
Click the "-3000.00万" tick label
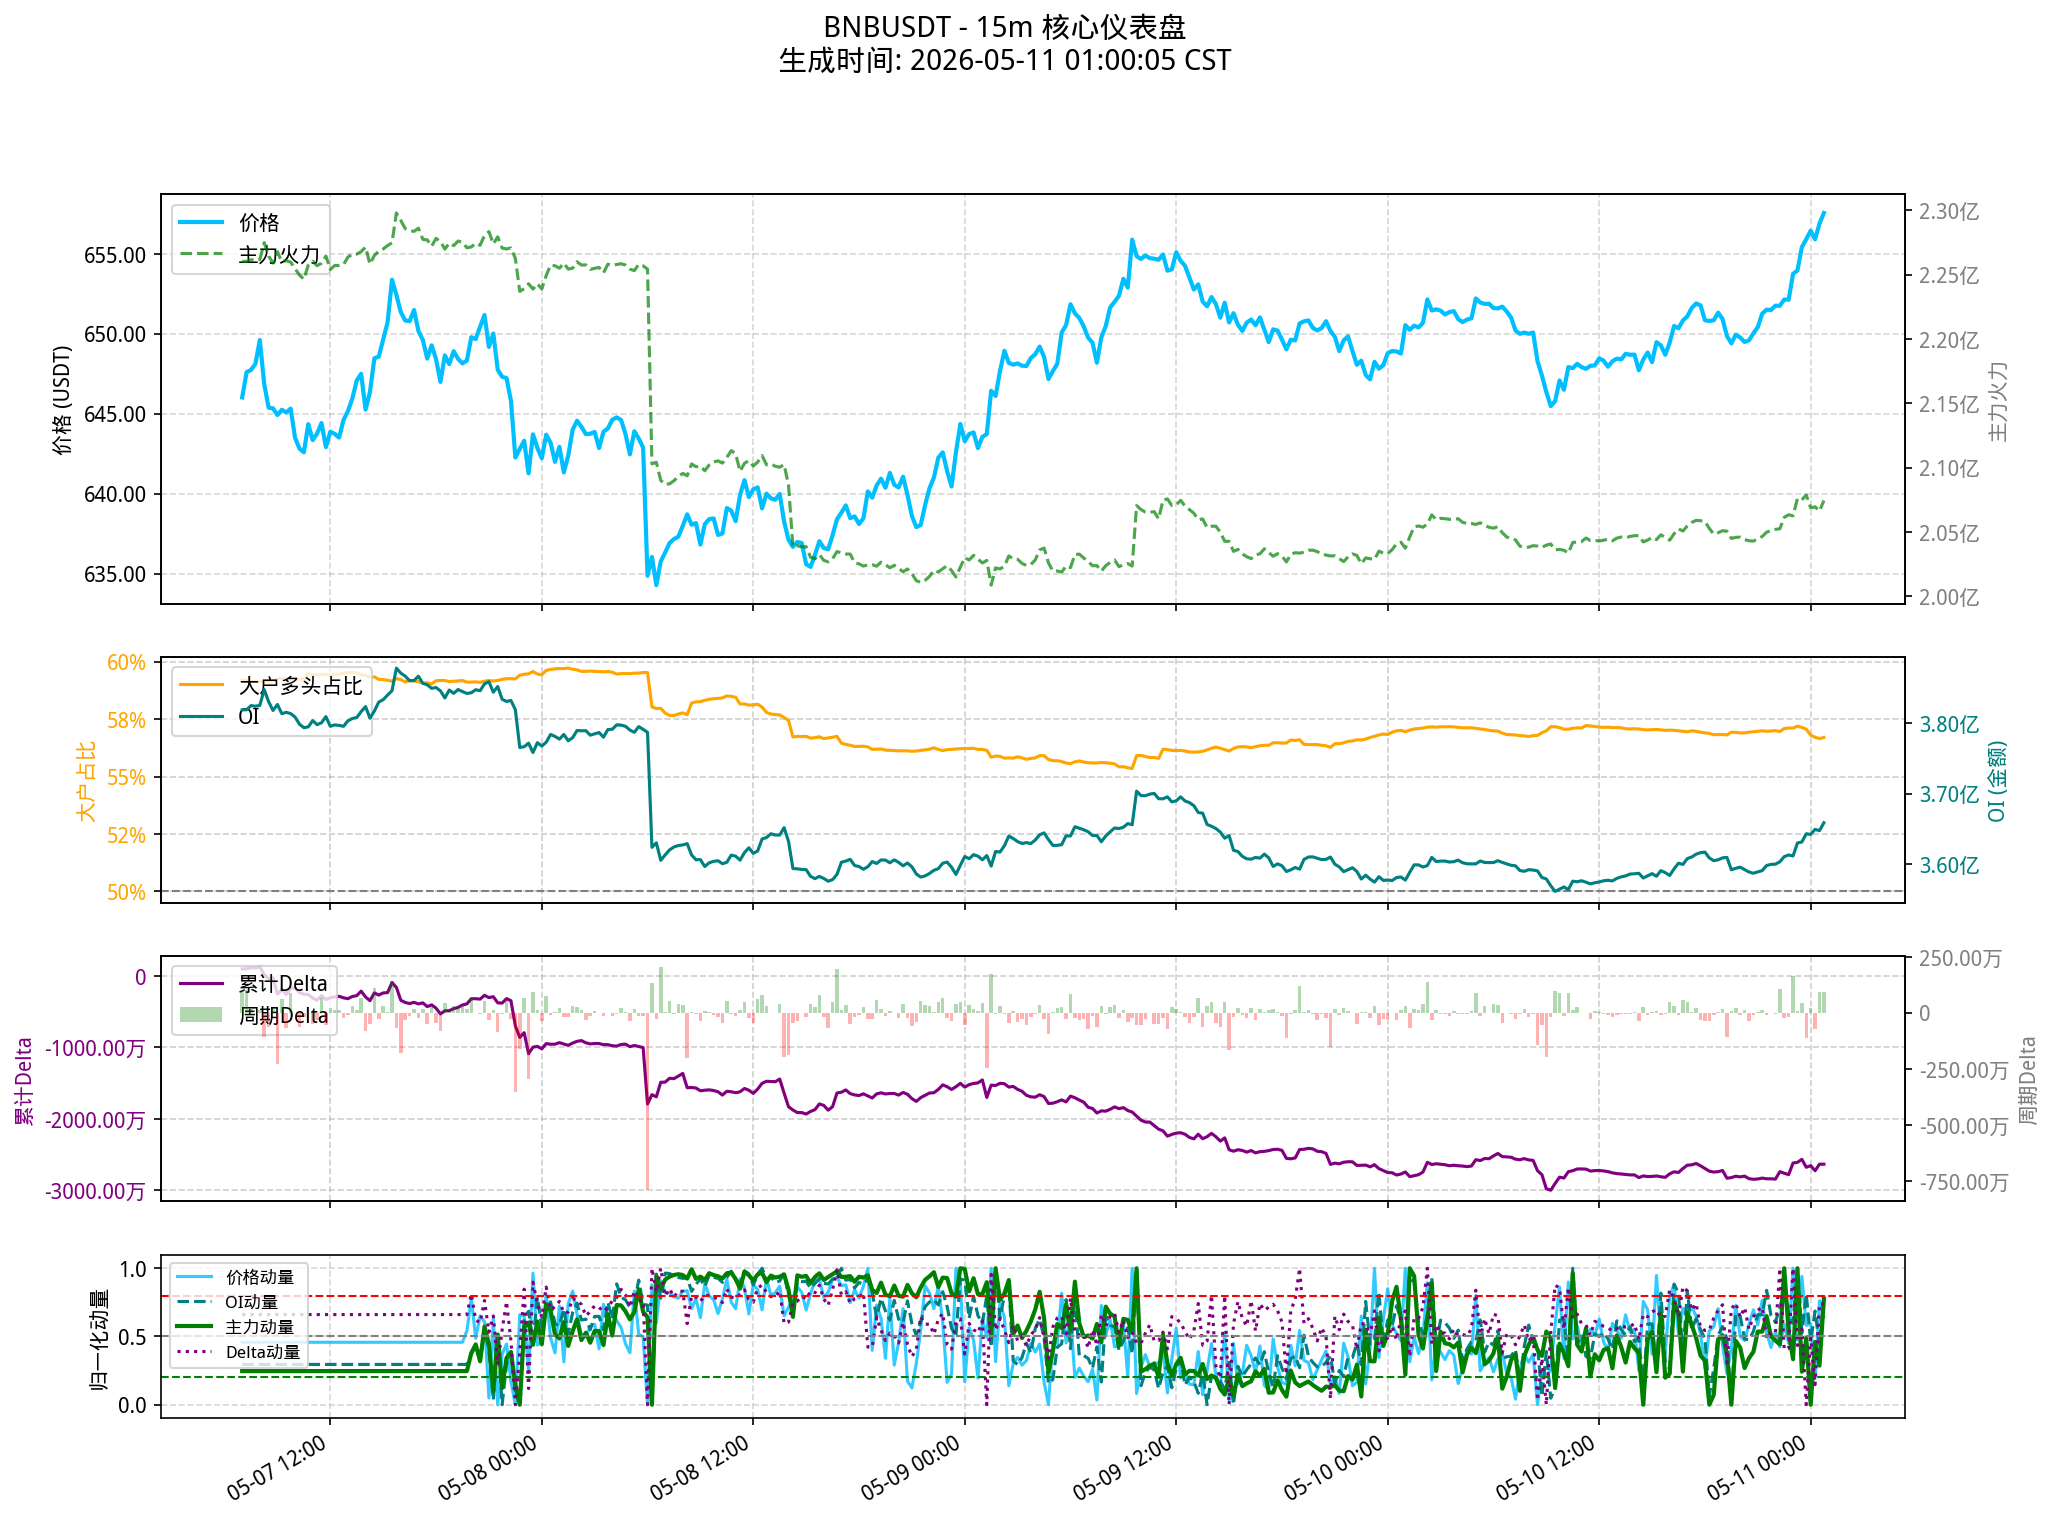[x=97, y=1192]
